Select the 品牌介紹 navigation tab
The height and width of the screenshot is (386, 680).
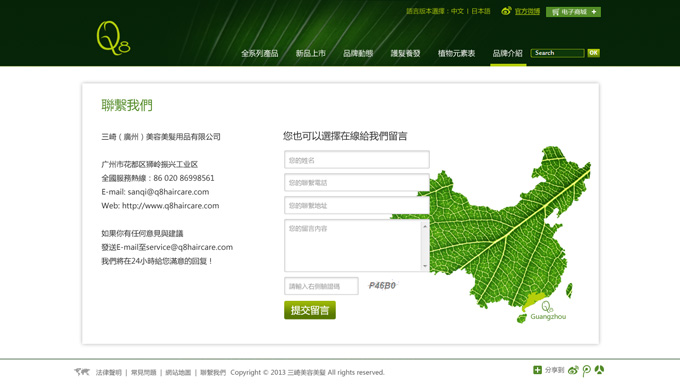[508, 53]
